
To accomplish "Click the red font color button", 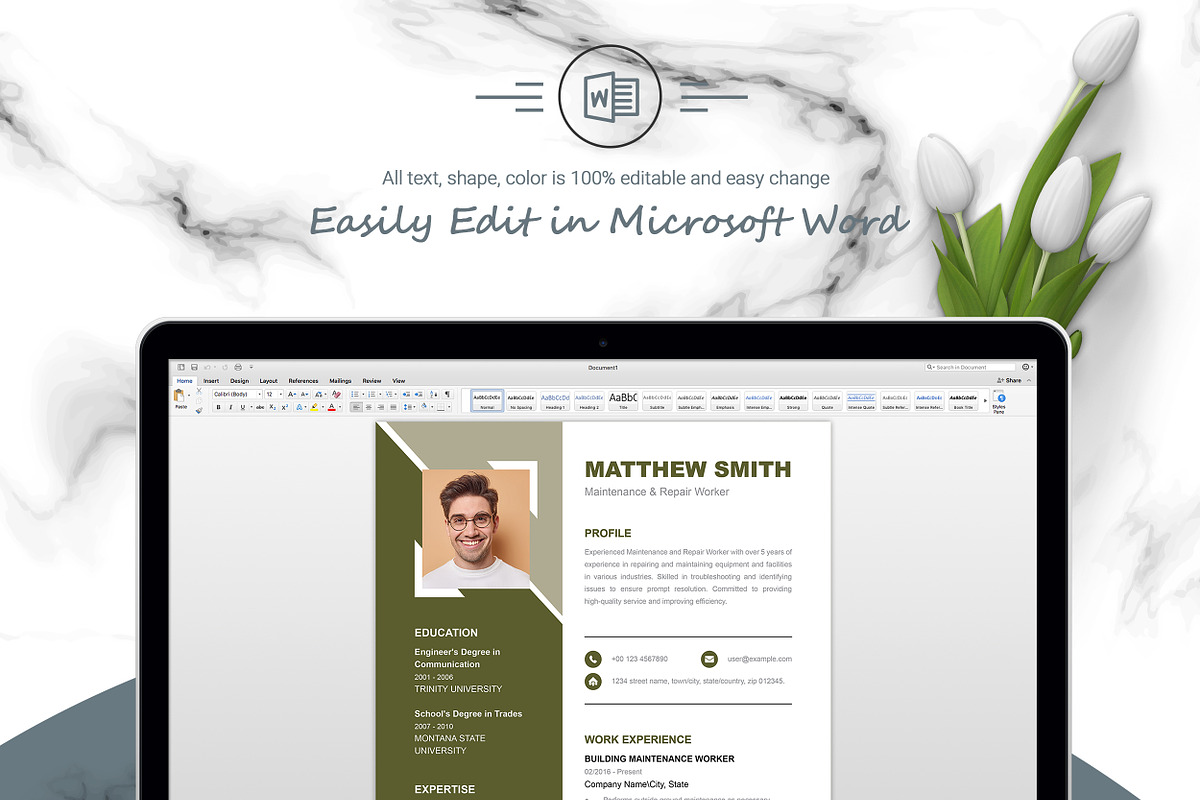I will click(331, 407).
